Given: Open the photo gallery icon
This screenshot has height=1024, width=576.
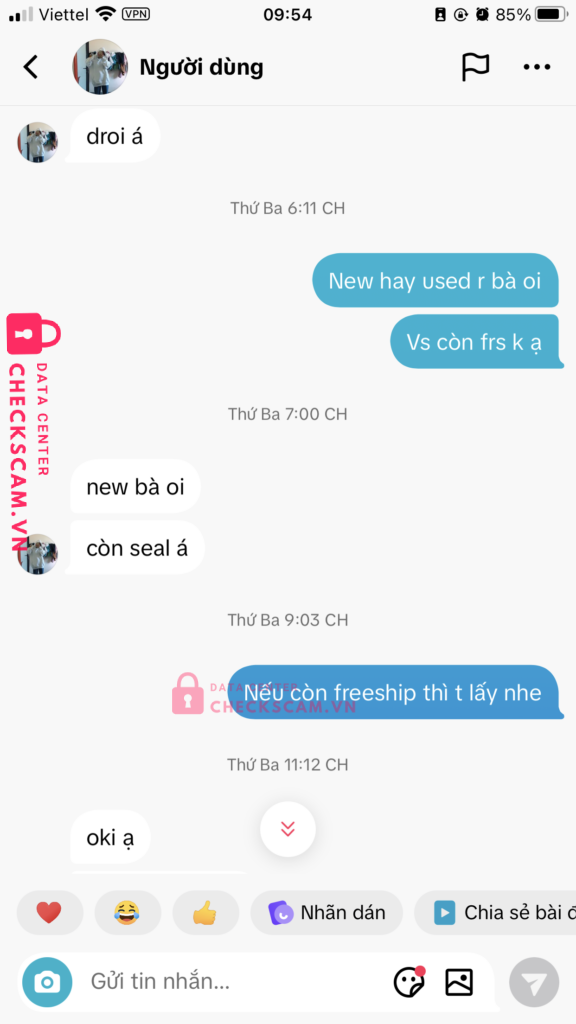Looking at the screenshot, I should tap(459, 982).
